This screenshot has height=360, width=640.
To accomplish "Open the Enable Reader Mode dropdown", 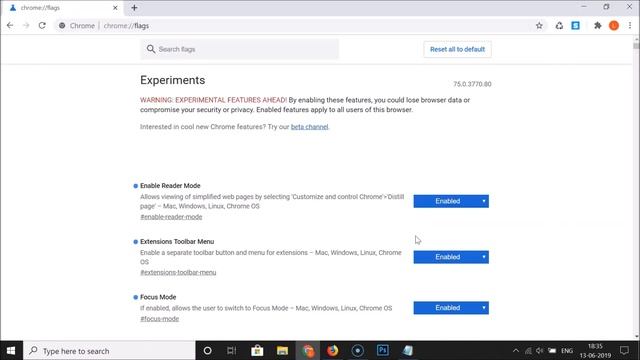I will tap(451, 201).
